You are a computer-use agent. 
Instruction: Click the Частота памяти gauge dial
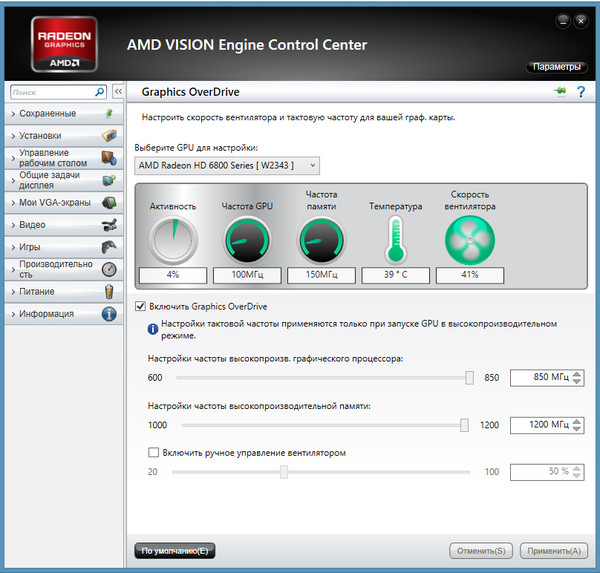[321, 240]
